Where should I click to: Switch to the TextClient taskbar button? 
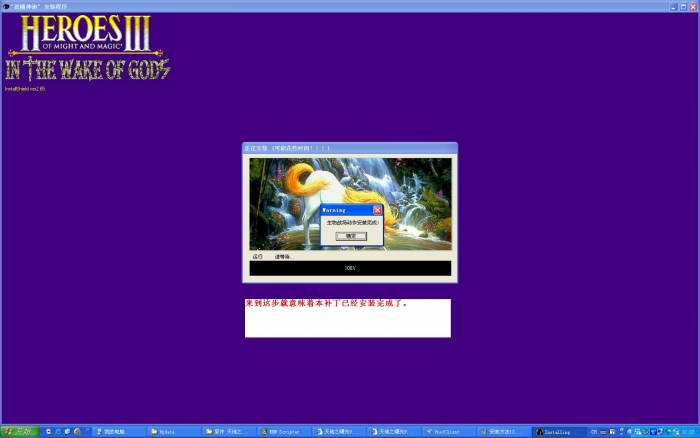pos(448,432)
